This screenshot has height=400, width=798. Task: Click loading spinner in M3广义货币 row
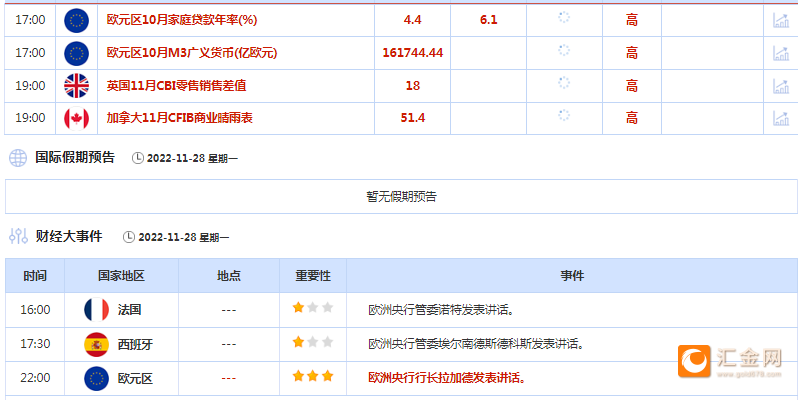click(564, 50)
